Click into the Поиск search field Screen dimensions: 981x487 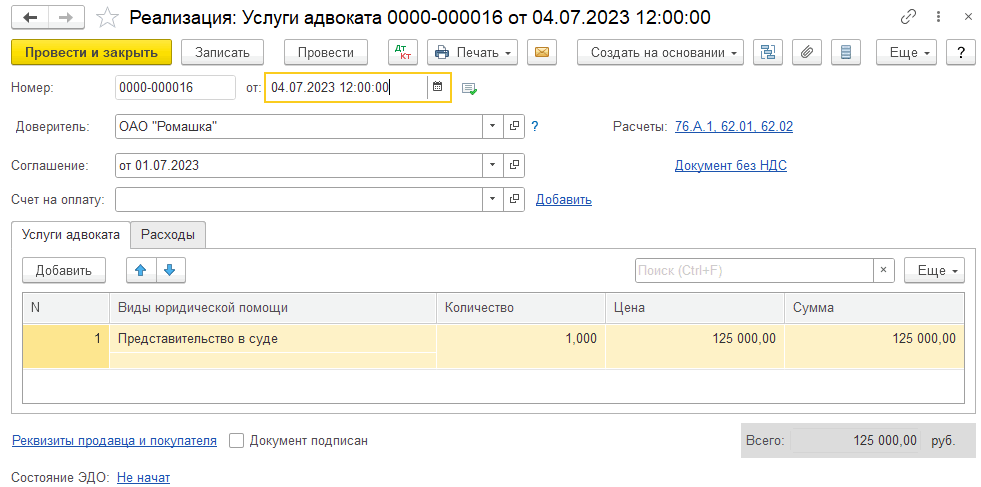point(754,270)
